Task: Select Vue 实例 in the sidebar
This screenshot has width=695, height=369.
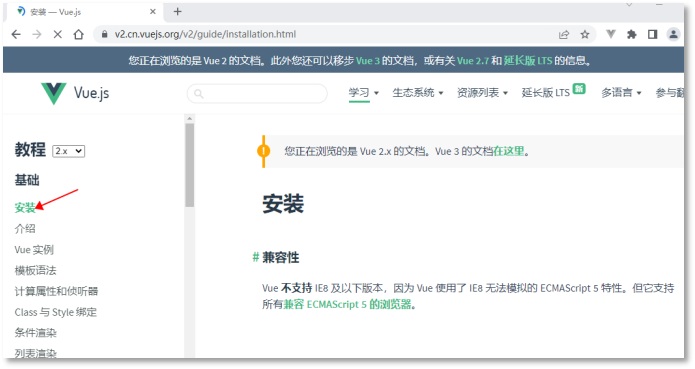Action: (x=34, y=249)
